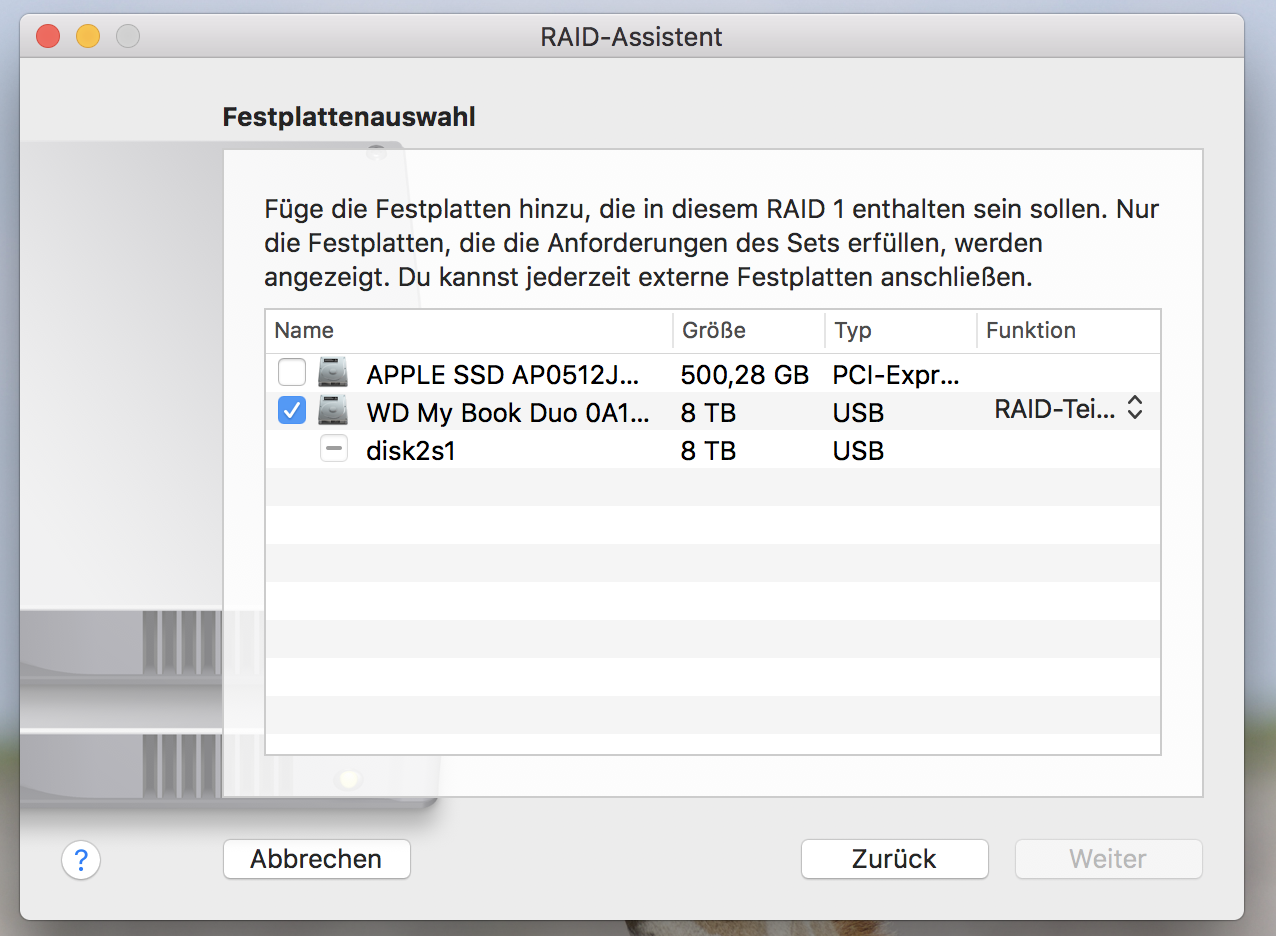
Task: Minimize the RAID-Assistent window
Action: coord(88,38)
